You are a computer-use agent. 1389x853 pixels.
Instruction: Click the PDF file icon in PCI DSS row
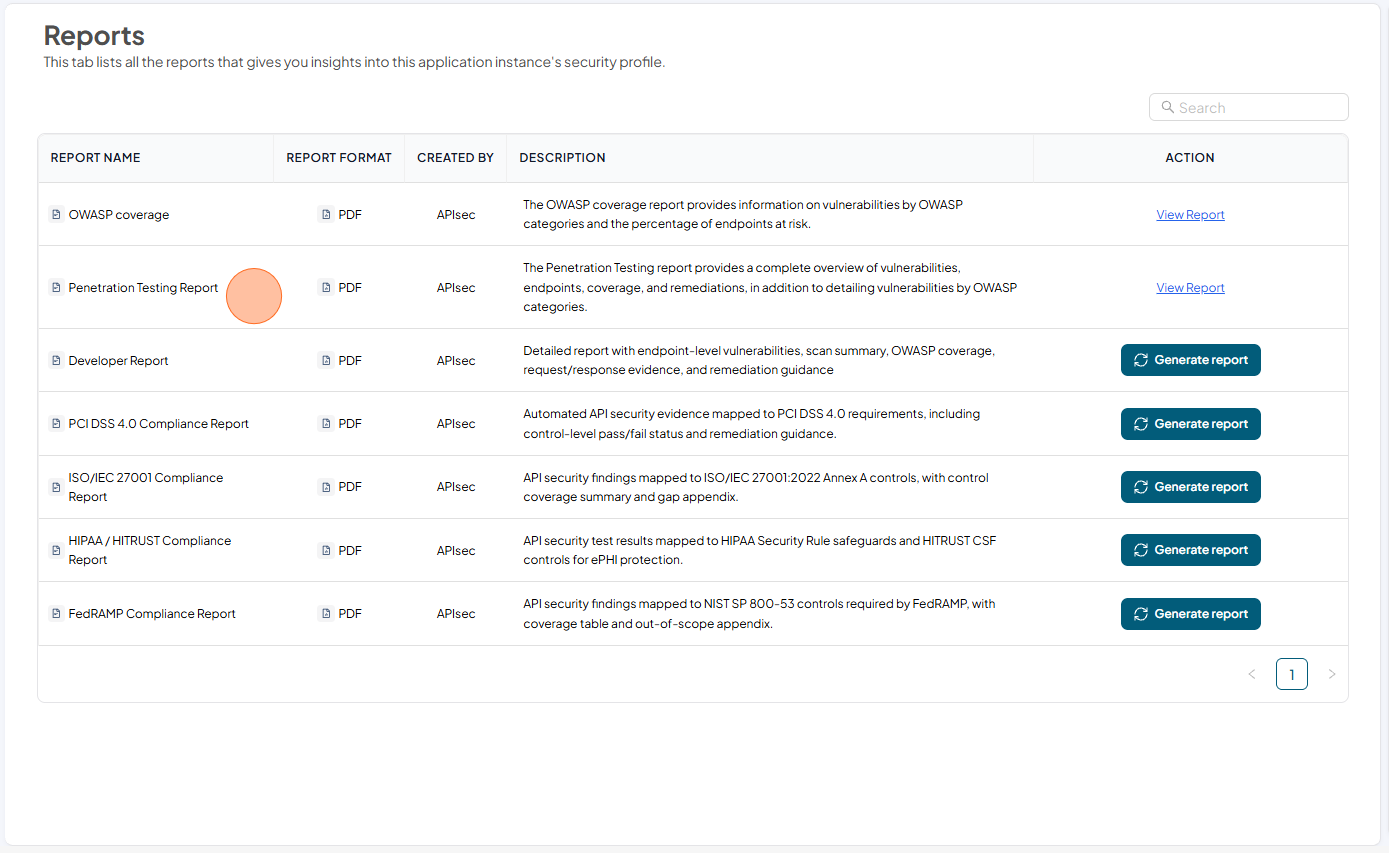click(325, 423)
